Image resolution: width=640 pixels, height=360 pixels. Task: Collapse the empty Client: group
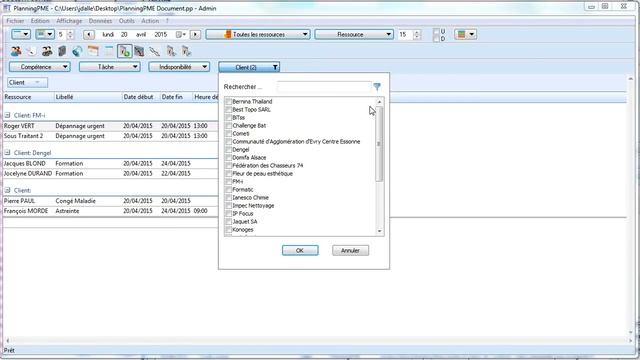(7, 190)
